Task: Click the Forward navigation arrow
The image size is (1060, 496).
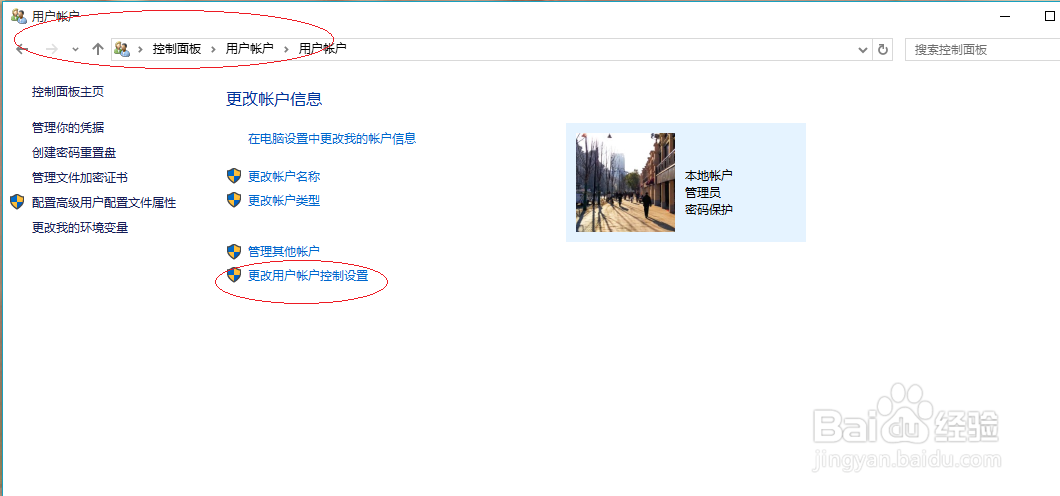Action: pyautogui.click(x=52, y=49)
